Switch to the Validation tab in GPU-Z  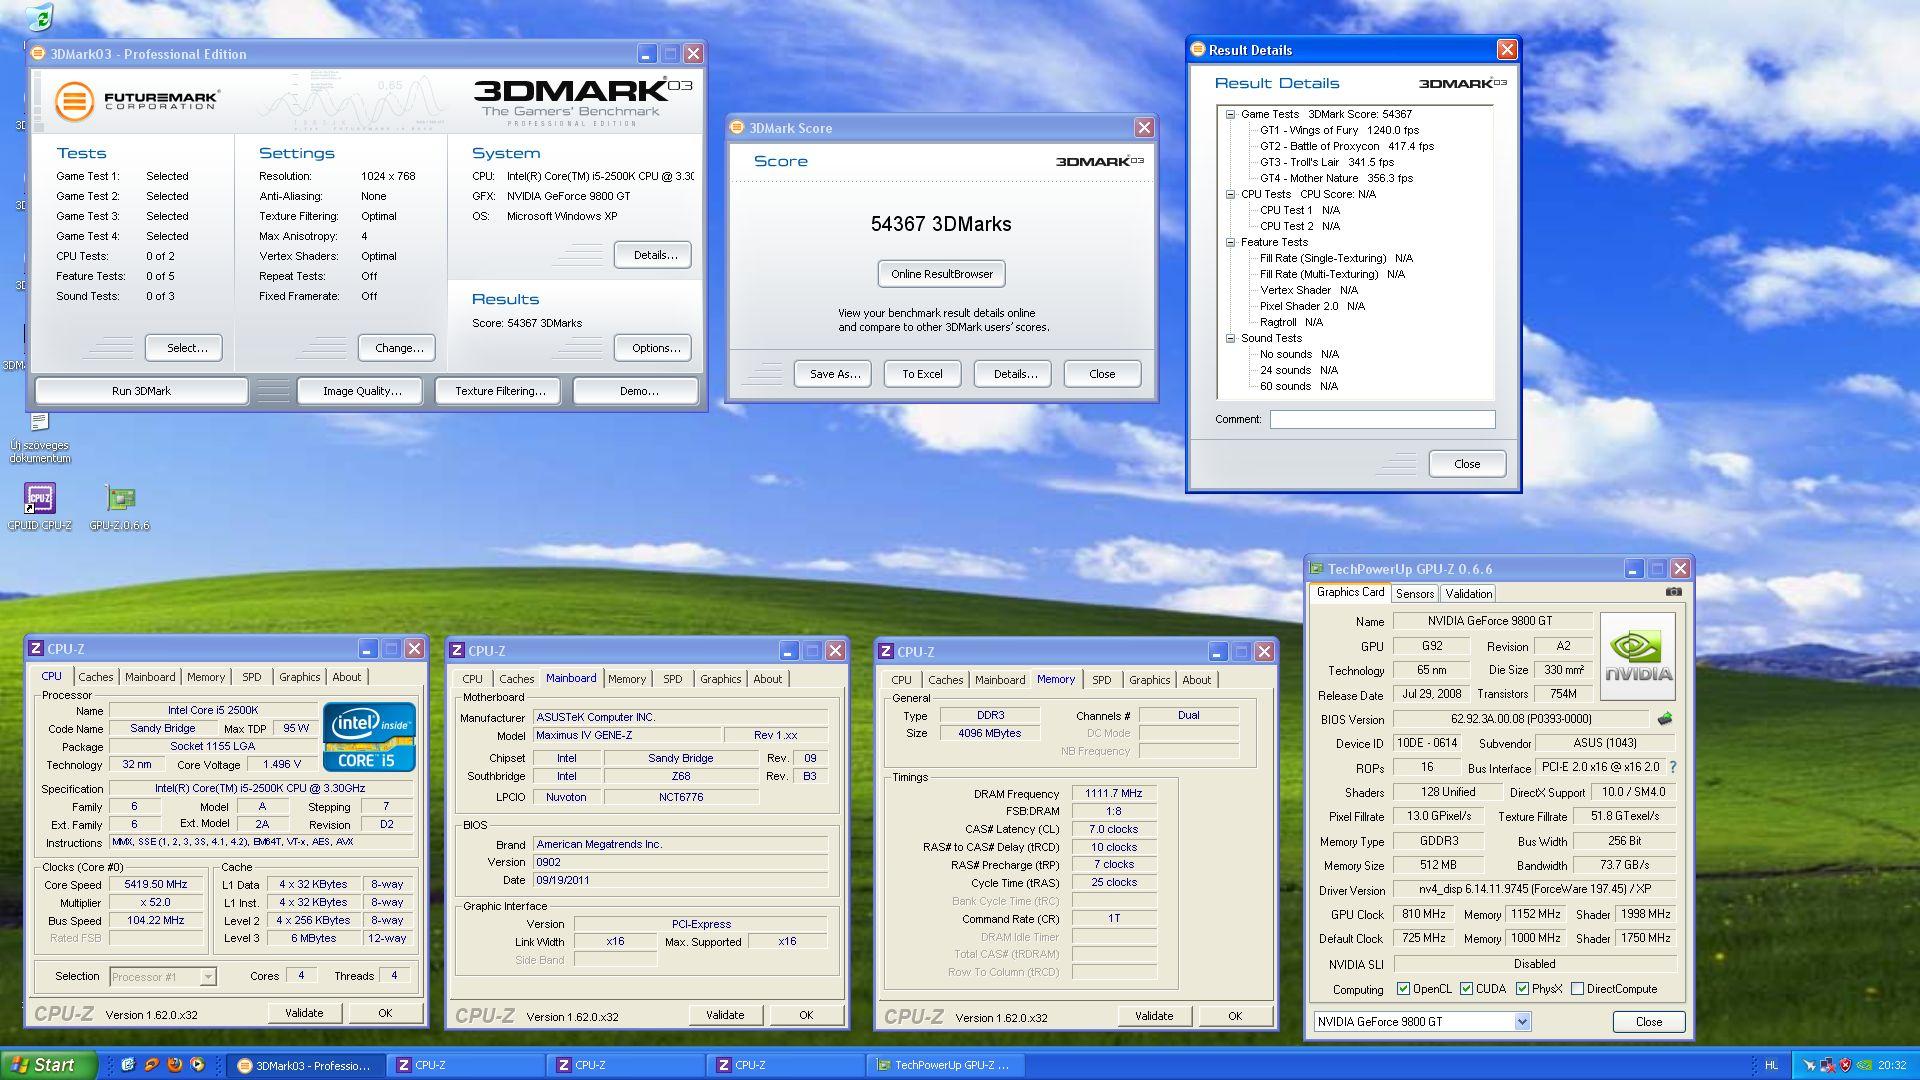pos(1468,594)
